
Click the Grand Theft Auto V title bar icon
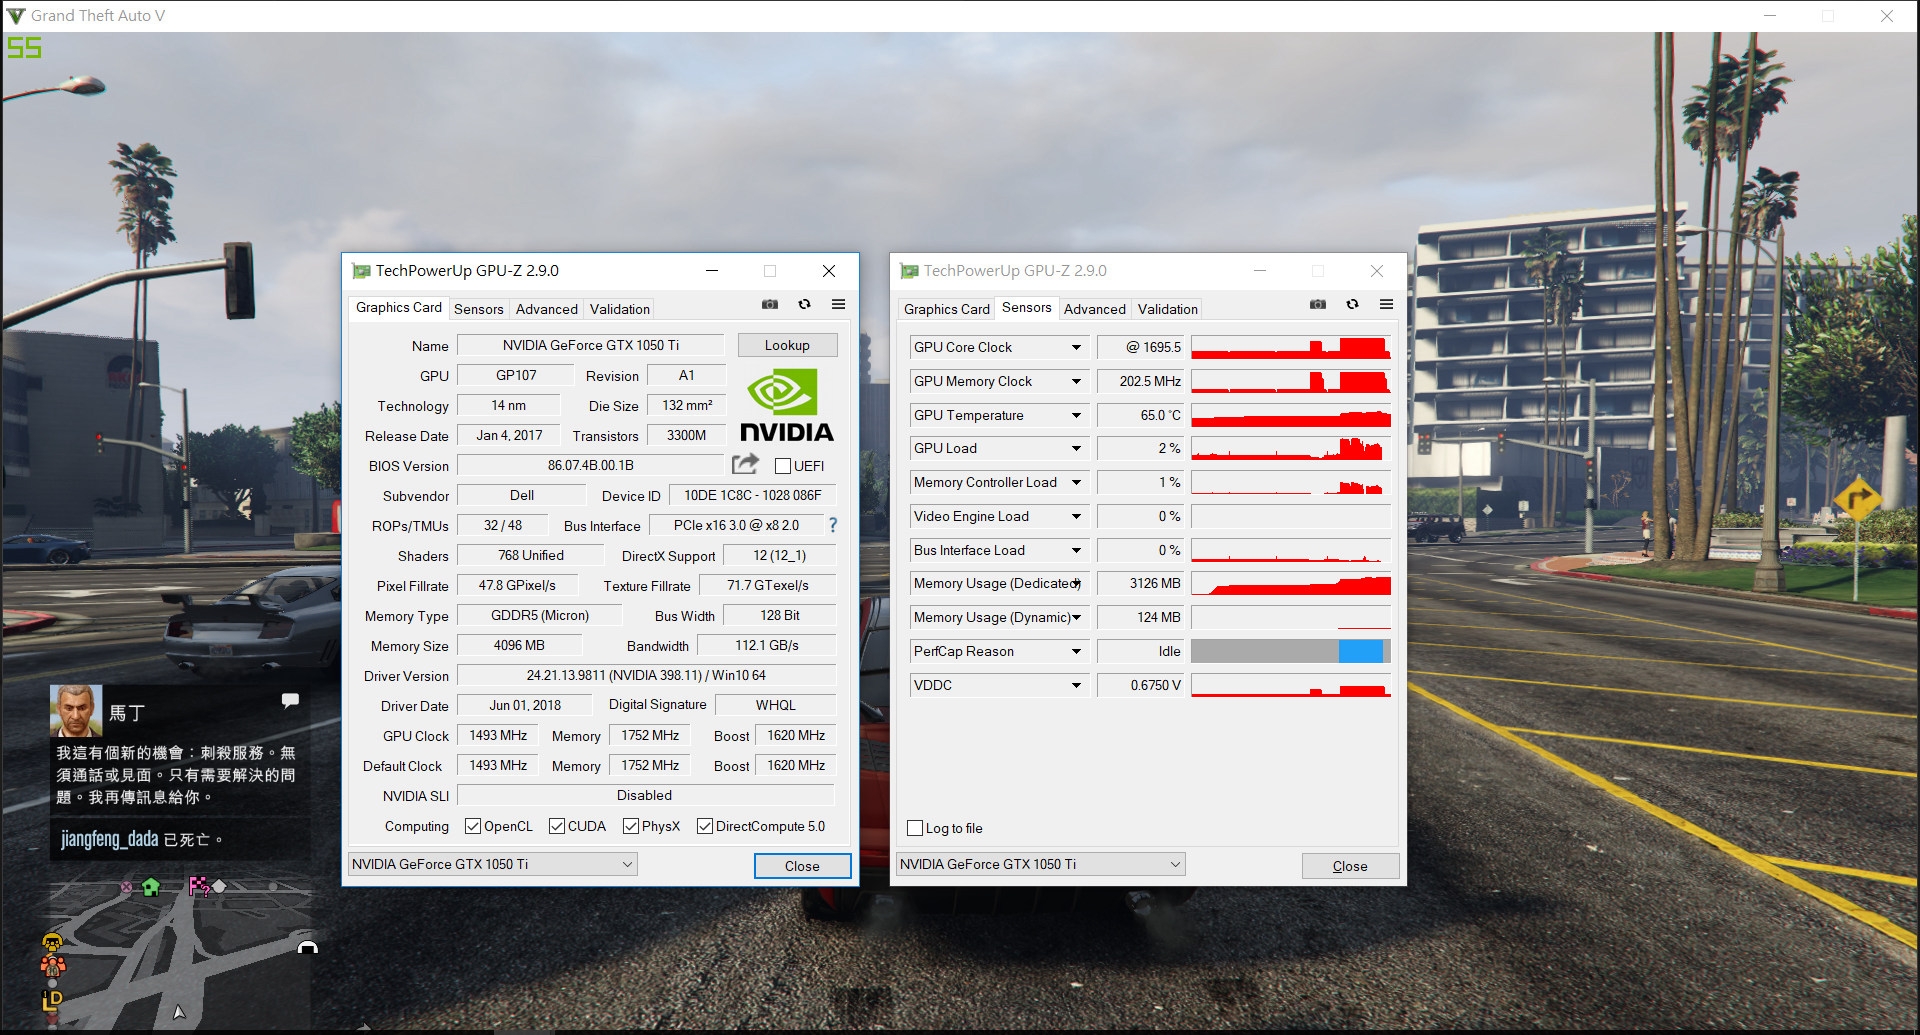16,16
